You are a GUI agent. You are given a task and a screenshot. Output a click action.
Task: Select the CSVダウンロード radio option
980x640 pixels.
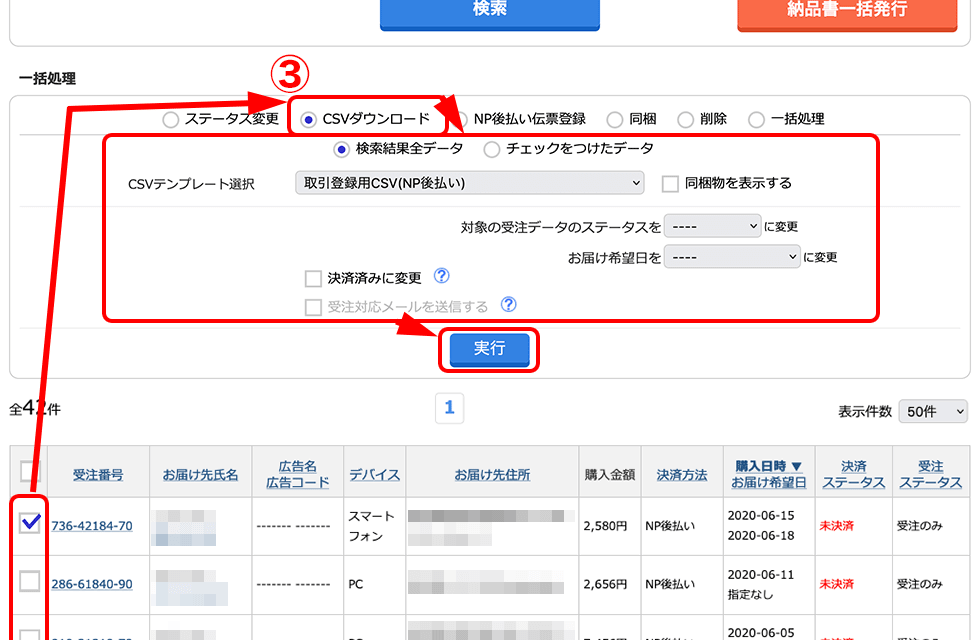[x=308, y=119]
